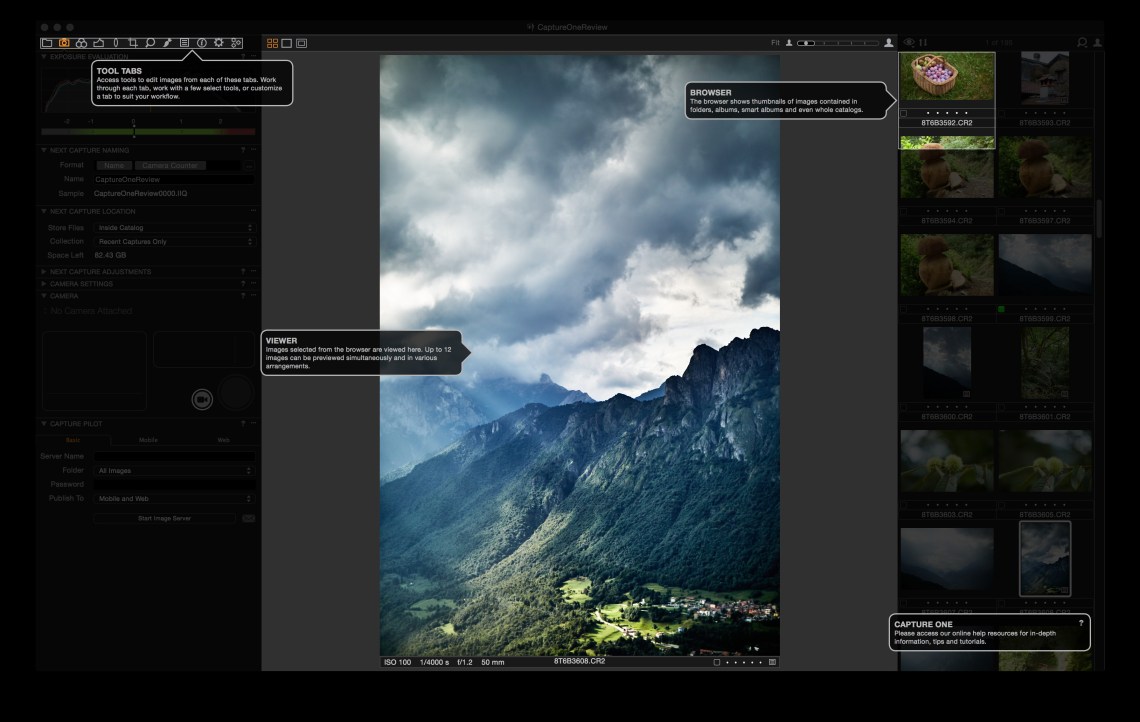Open the Crop composition tool tab
Viewport: 1140px width, 722px height.
point(133,43)
